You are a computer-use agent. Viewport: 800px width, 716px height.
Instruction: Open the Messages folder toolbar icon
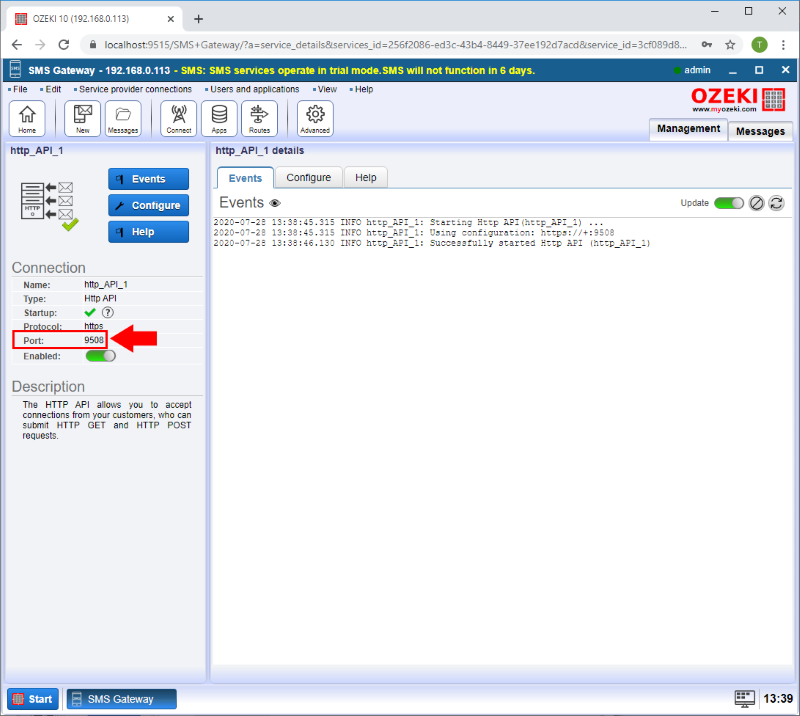(123, 118)
